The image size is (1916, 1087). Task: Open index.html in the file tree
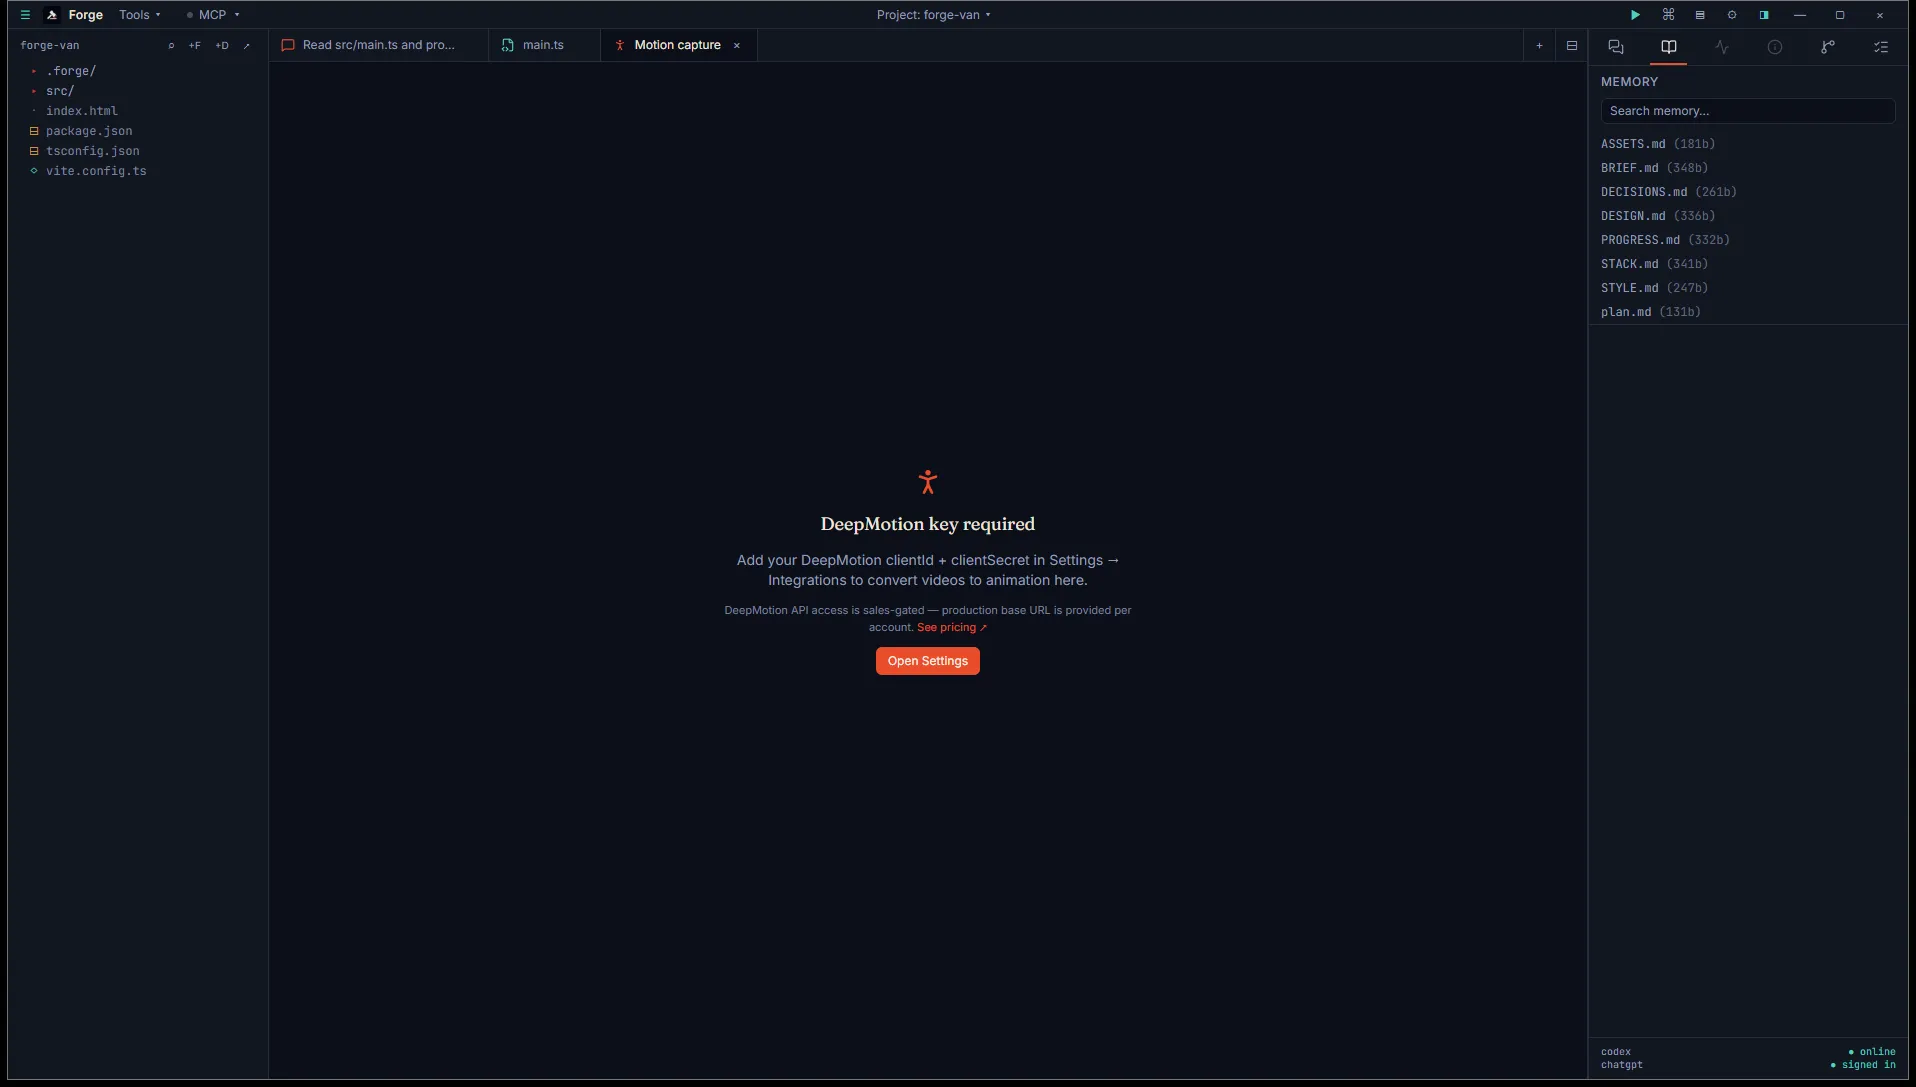click(x=82, y=111)
